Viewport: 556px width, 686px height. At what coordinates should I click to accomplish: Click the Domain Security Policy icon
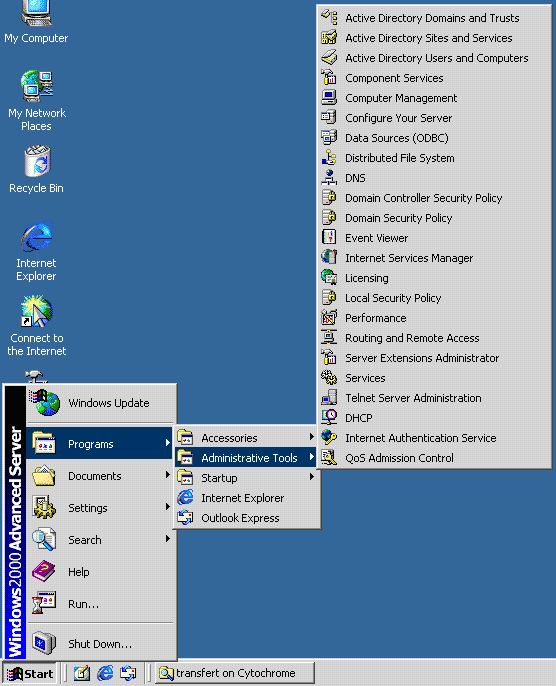pyautogui.click(x=329, y=218)
